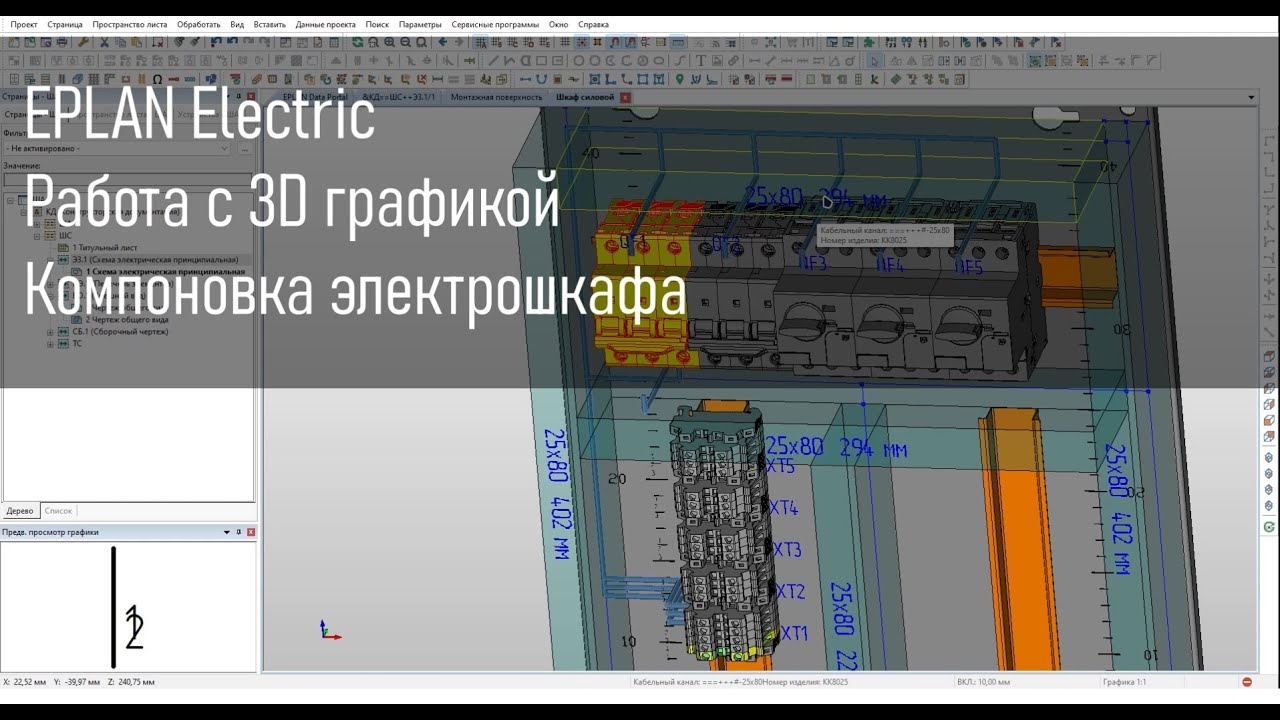Open the Данные проекта menu
Image resolution: width=1280 pixels, height=720 pixels.
click(x=325, y=24)
